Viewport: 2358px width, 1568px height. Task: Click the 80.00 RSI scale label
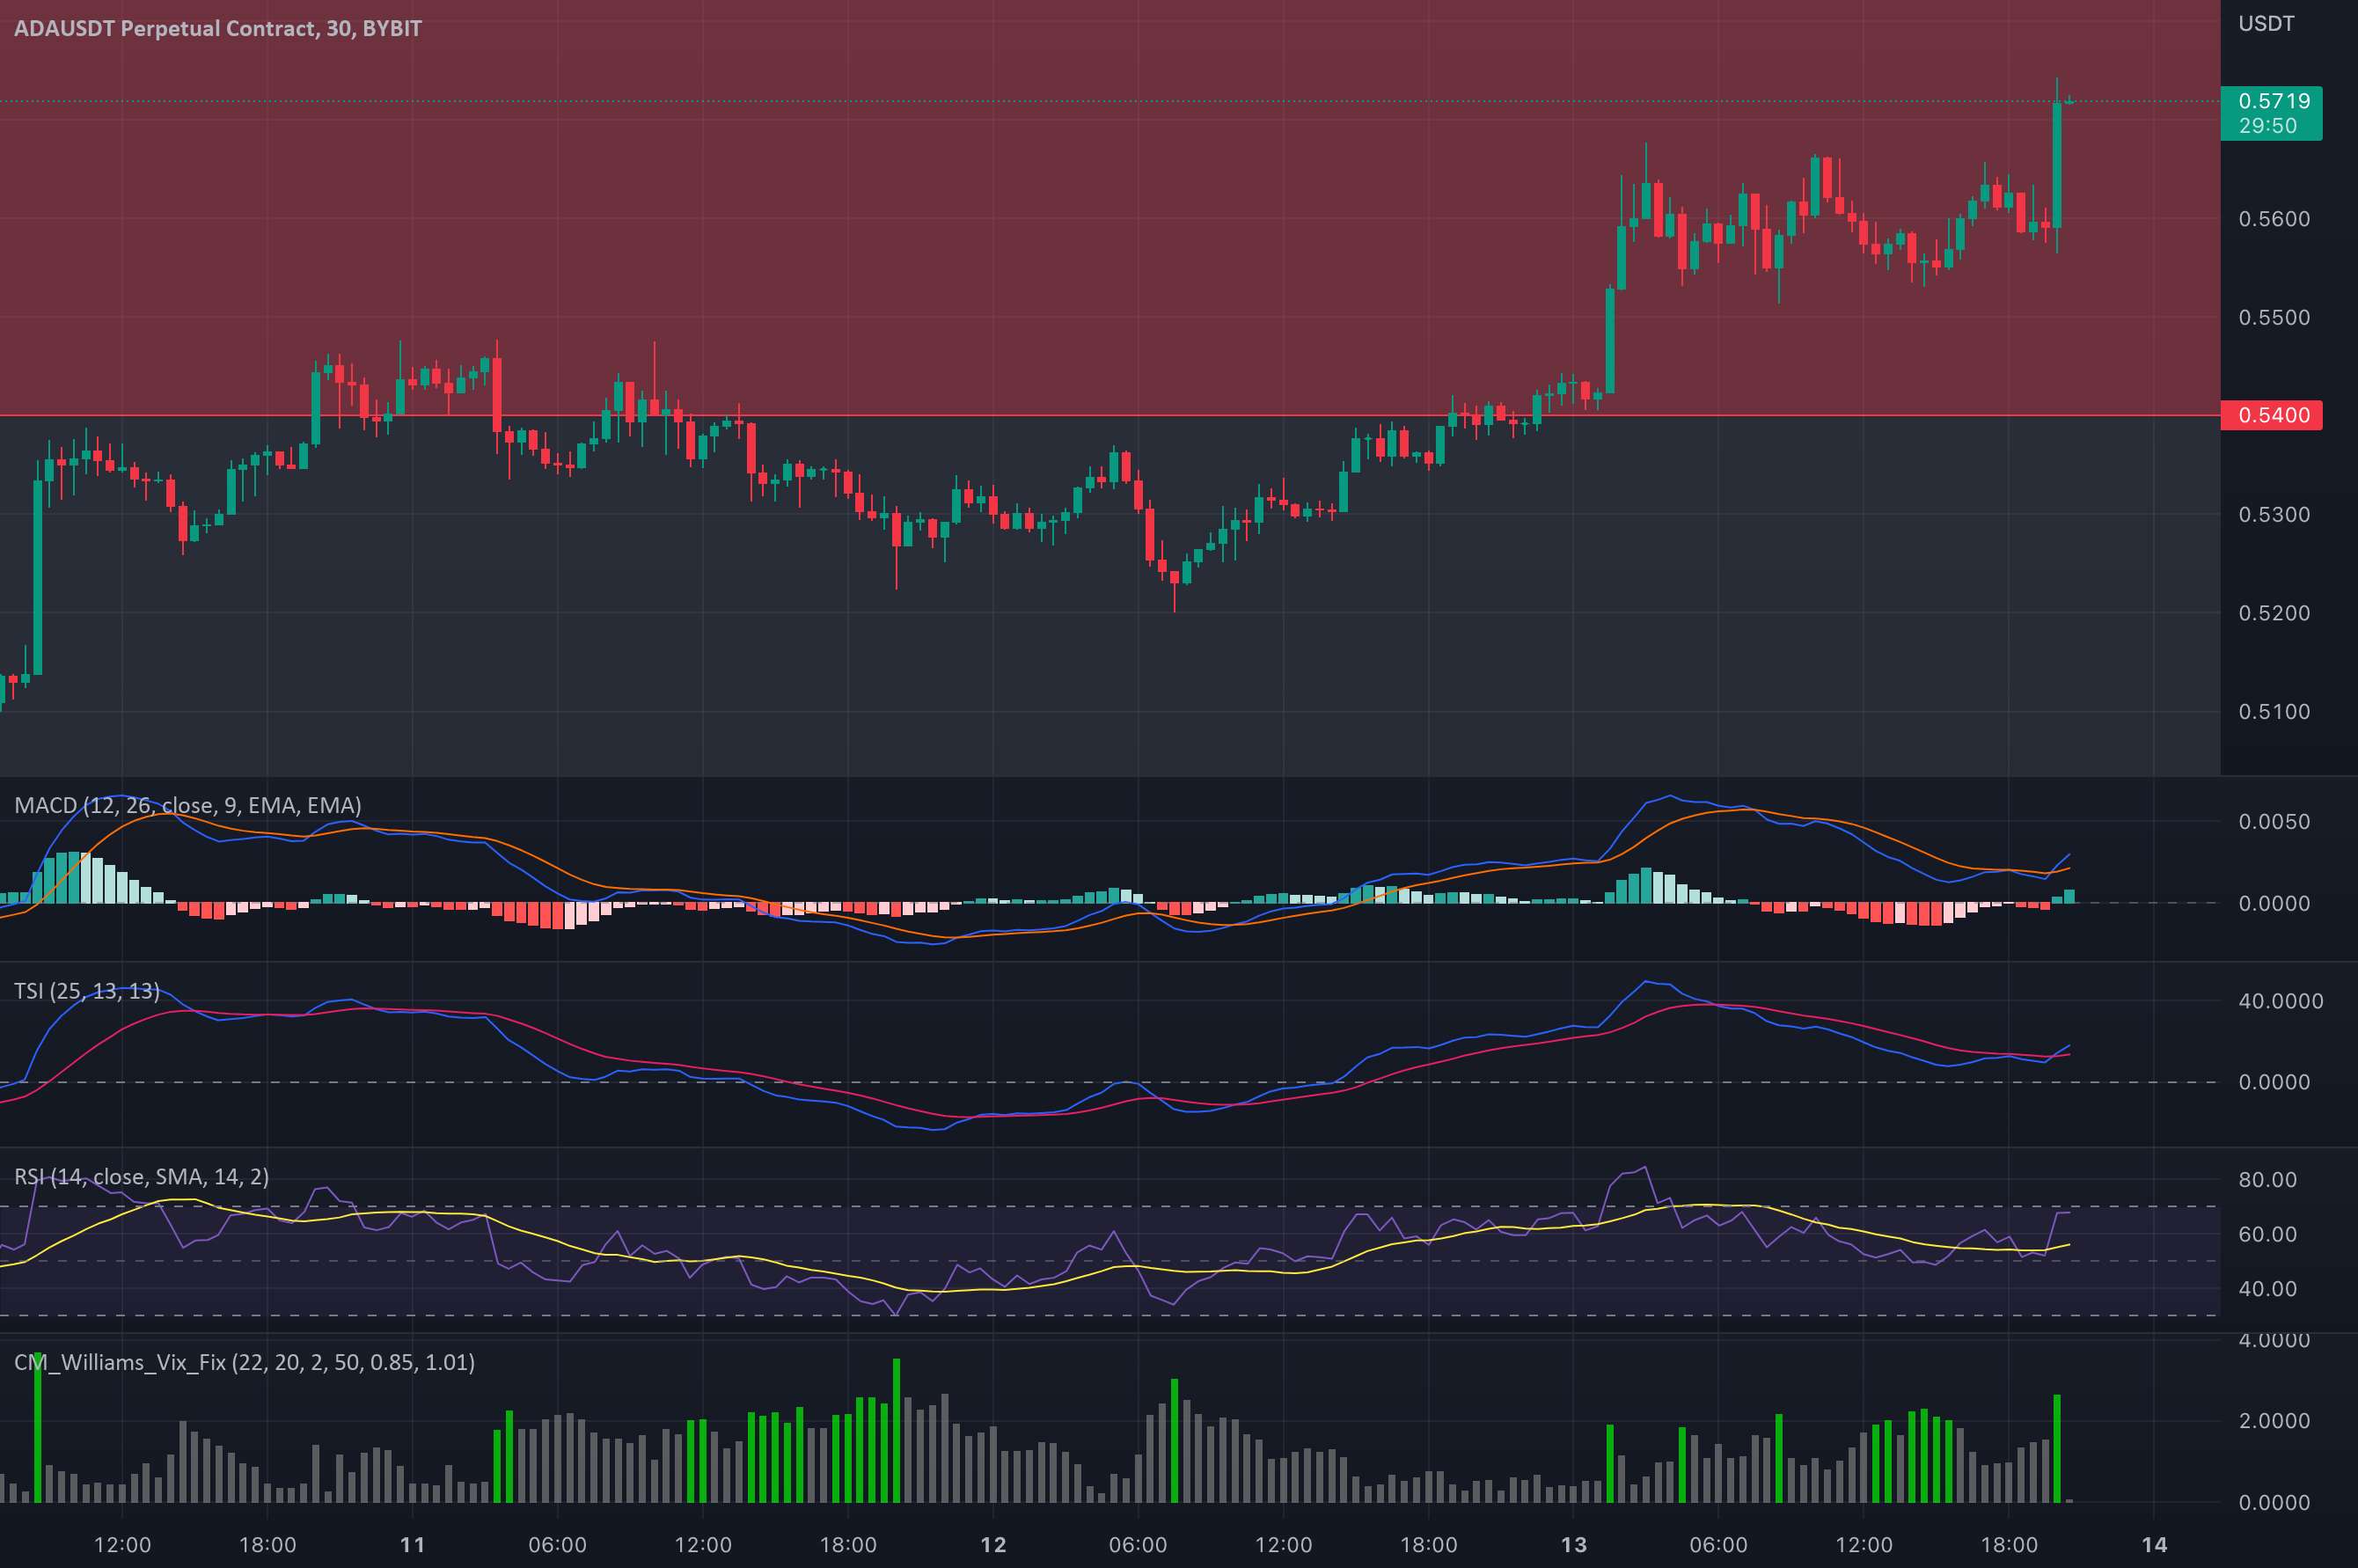2267,1180
